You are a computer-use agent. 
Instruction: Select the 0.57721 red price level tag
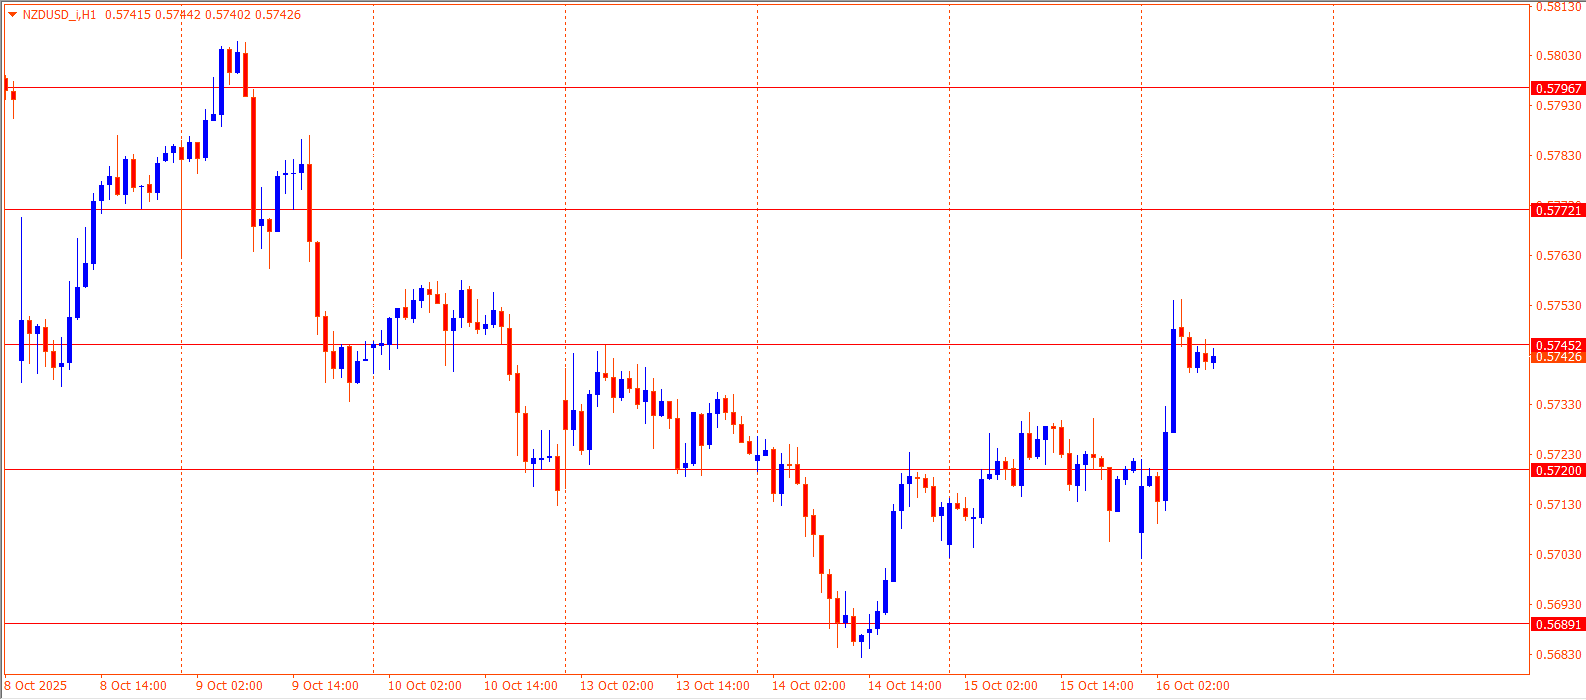(1558, 210)
